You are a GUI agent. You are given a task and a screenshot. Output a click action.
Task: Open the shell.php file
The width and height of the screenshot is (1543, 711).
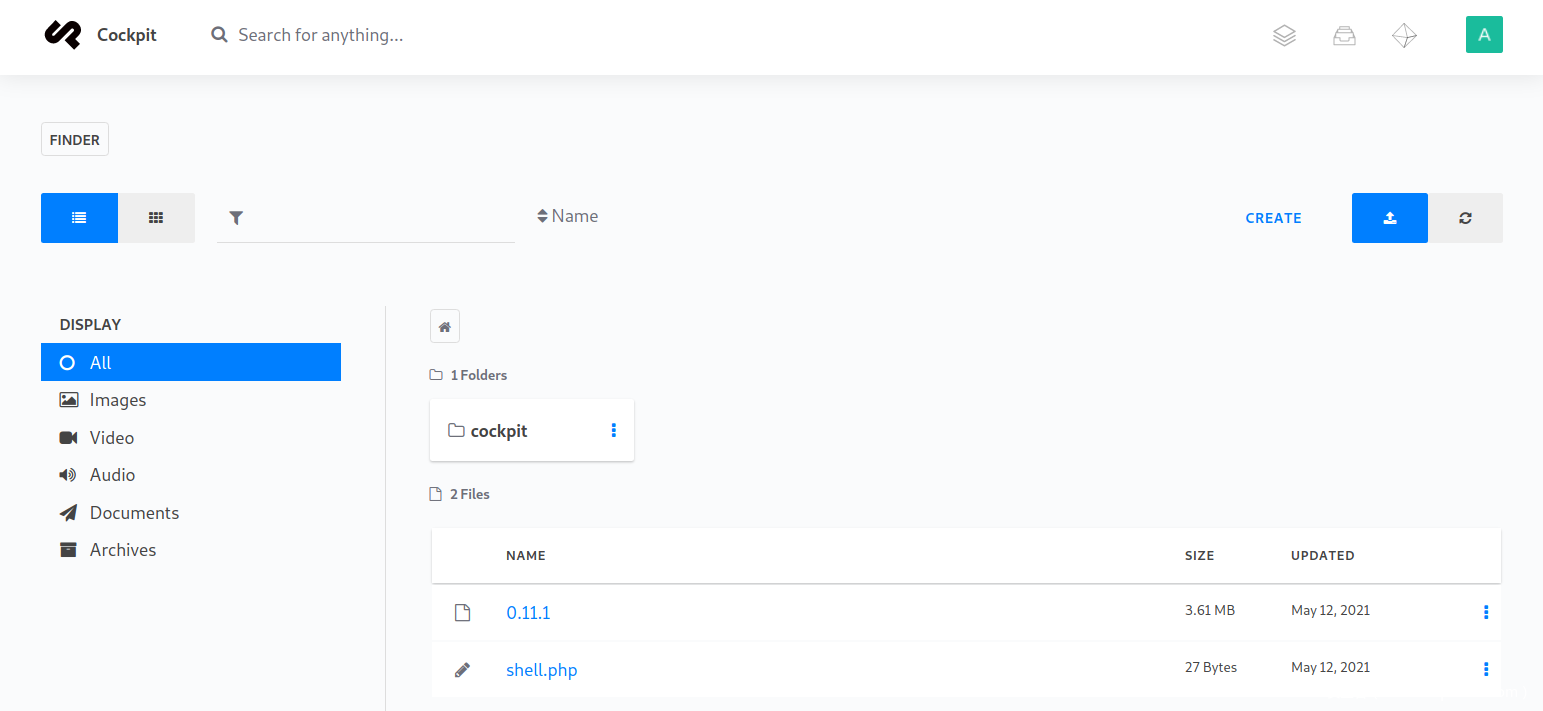[x=542, y=670]
